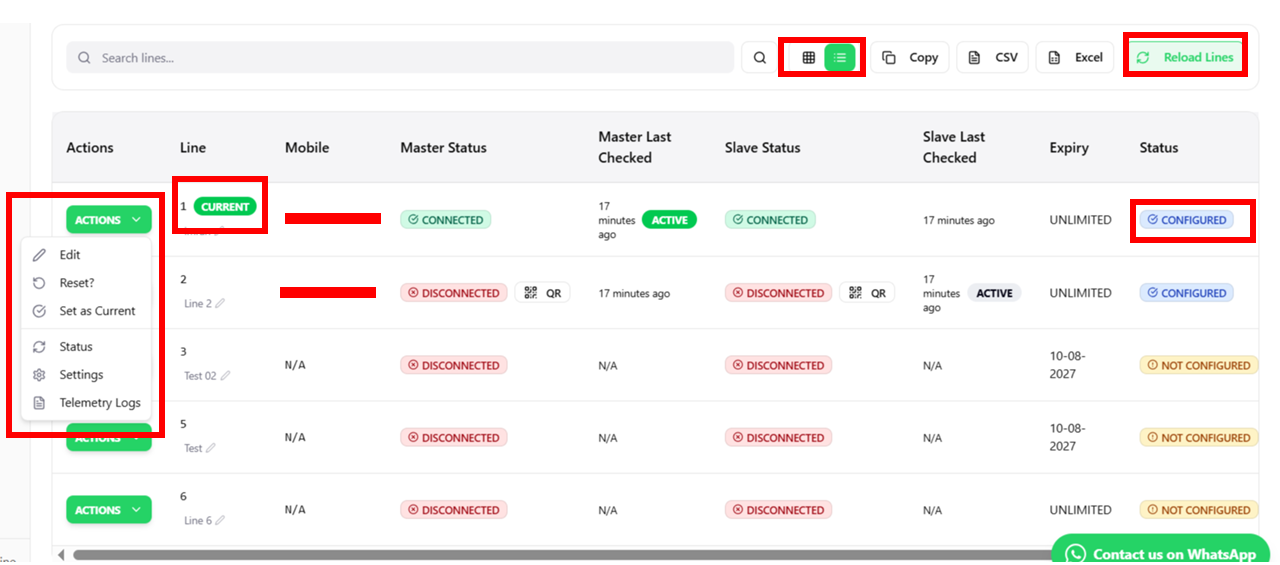Choose Edit from the actions menu
The image size is (1280, 565).
pyautogui.click(x=70, y=255)
